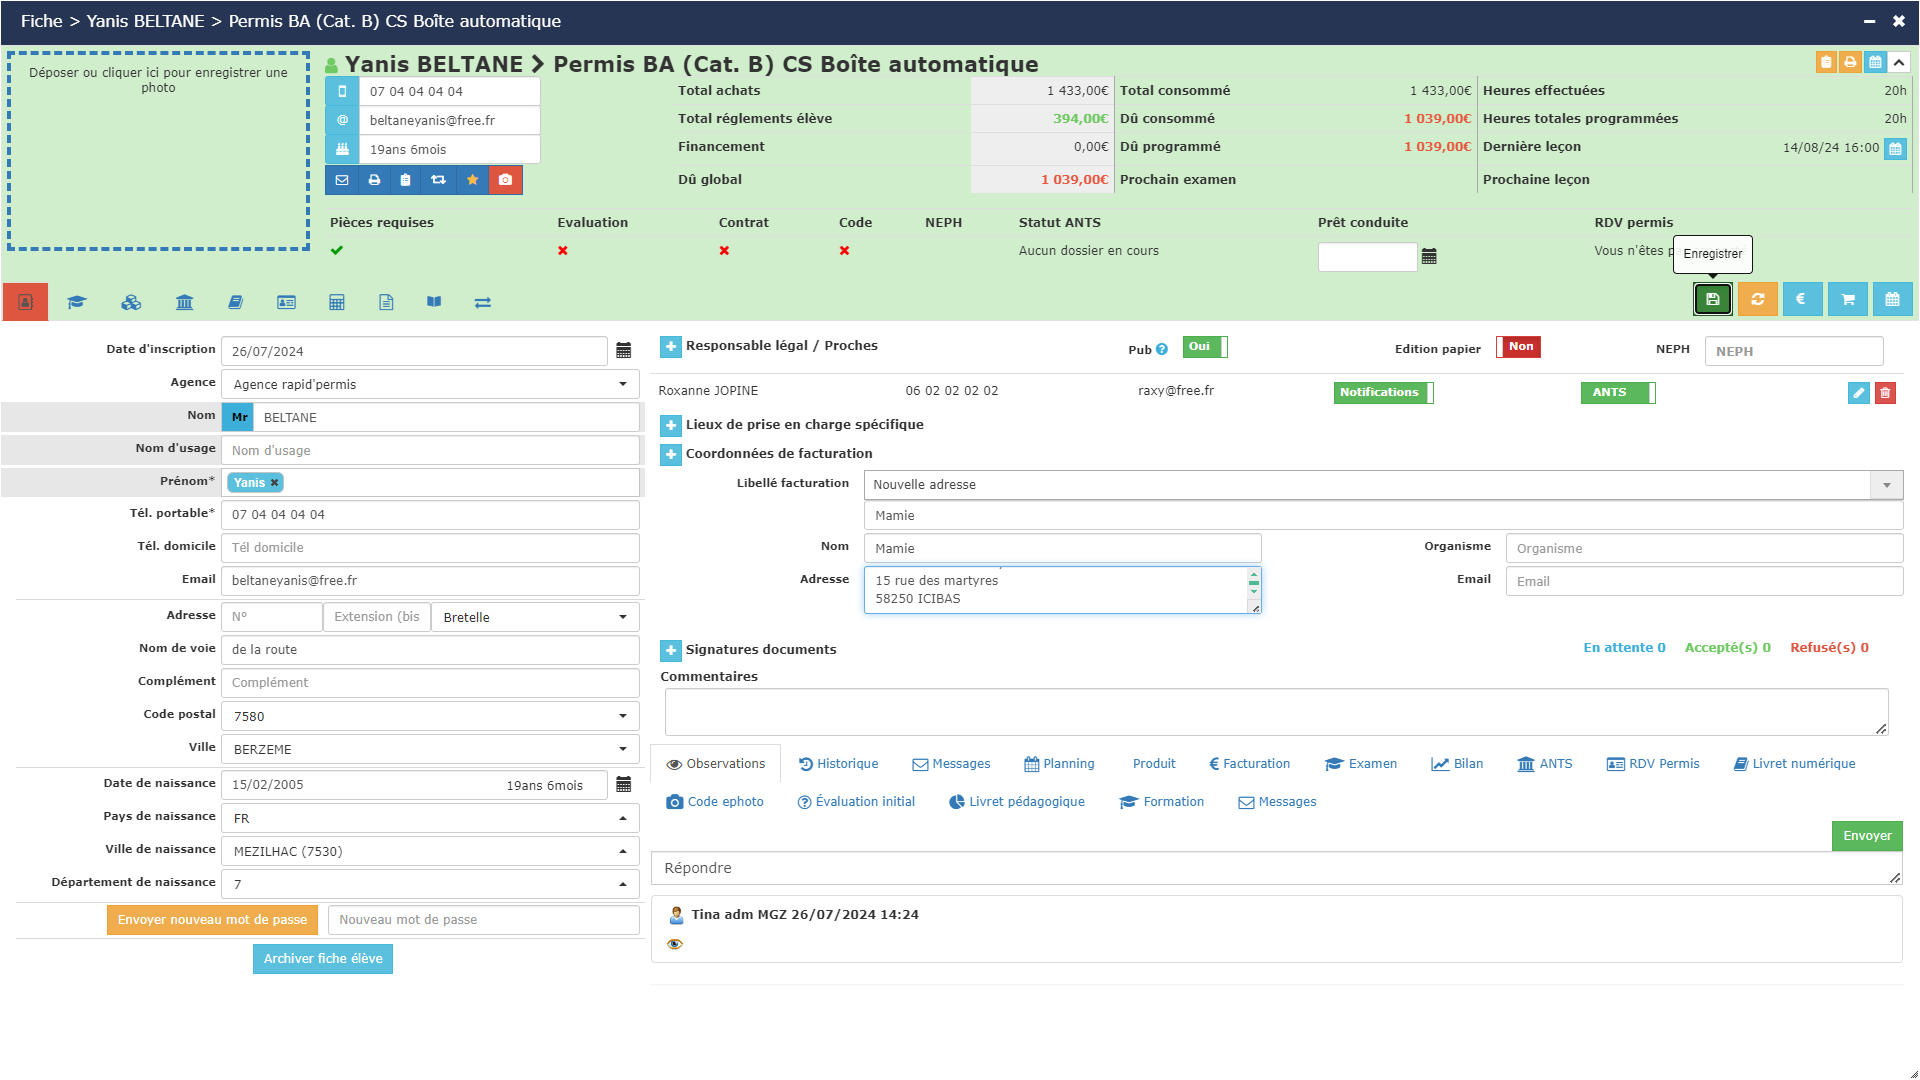Image resolution: width=1920 pixels, height=1080 pixels.
Task: Open the Libellé facturation dropdown
Action: [1383, 485]
